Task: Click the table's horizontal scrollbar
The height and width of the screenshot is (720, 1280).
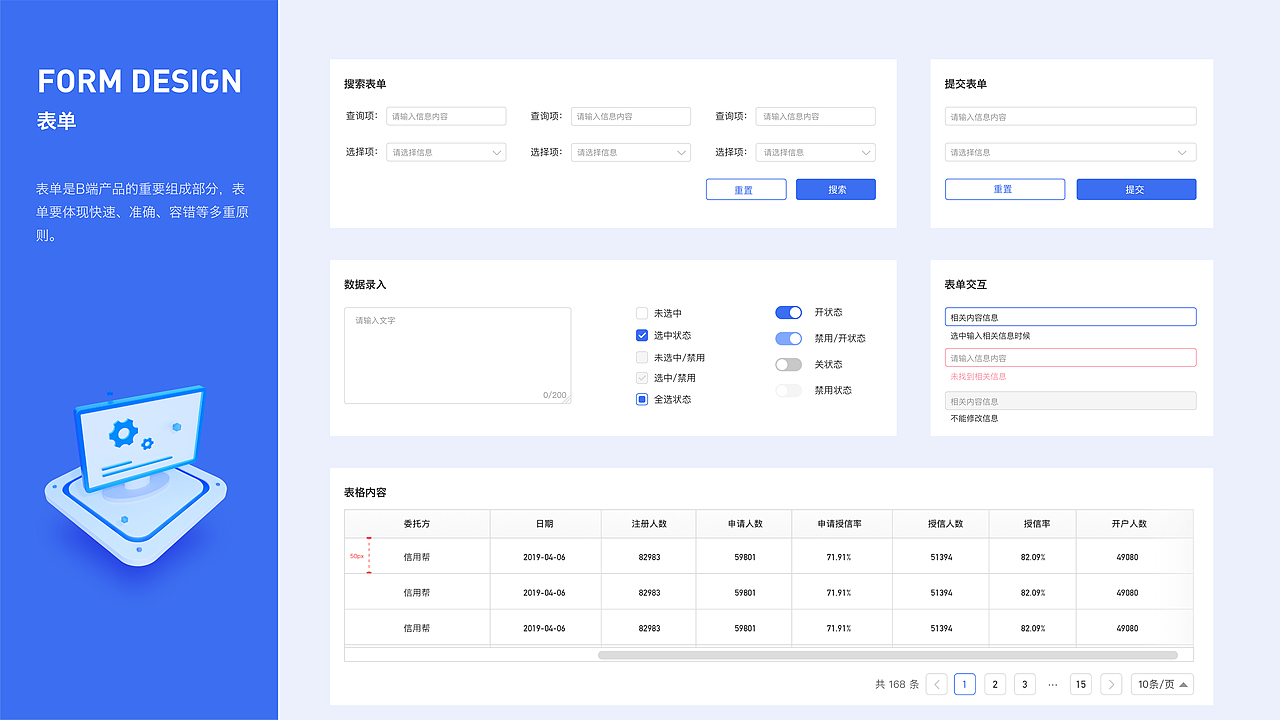Action: coord(888,655)
